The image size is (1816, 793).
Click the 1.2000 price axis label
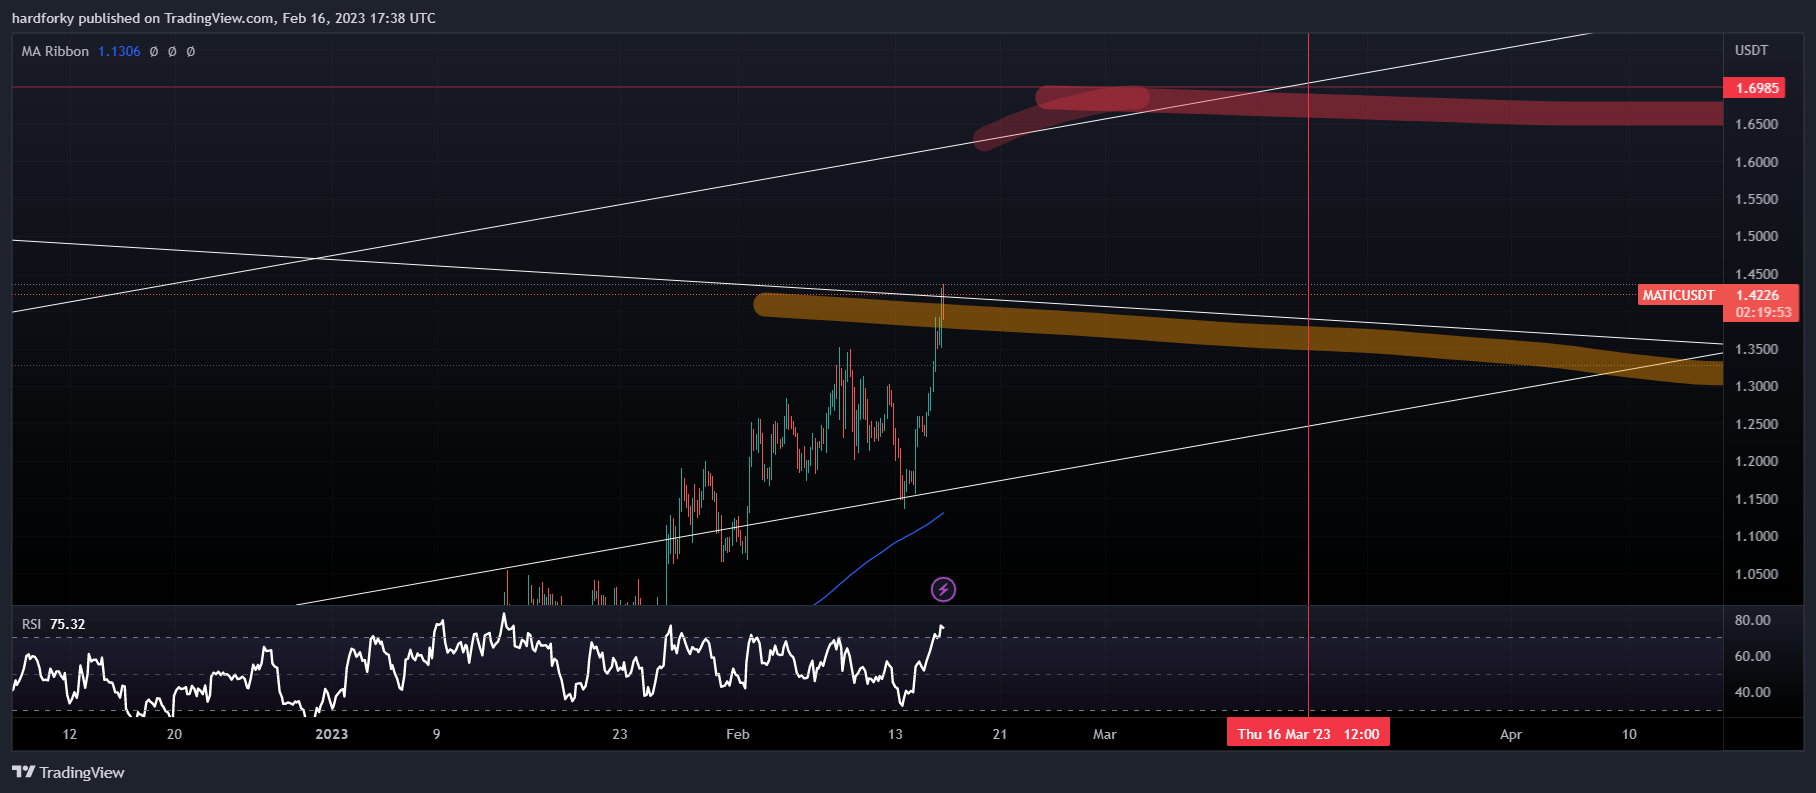pyautogui.click(x=1757, y=461)
